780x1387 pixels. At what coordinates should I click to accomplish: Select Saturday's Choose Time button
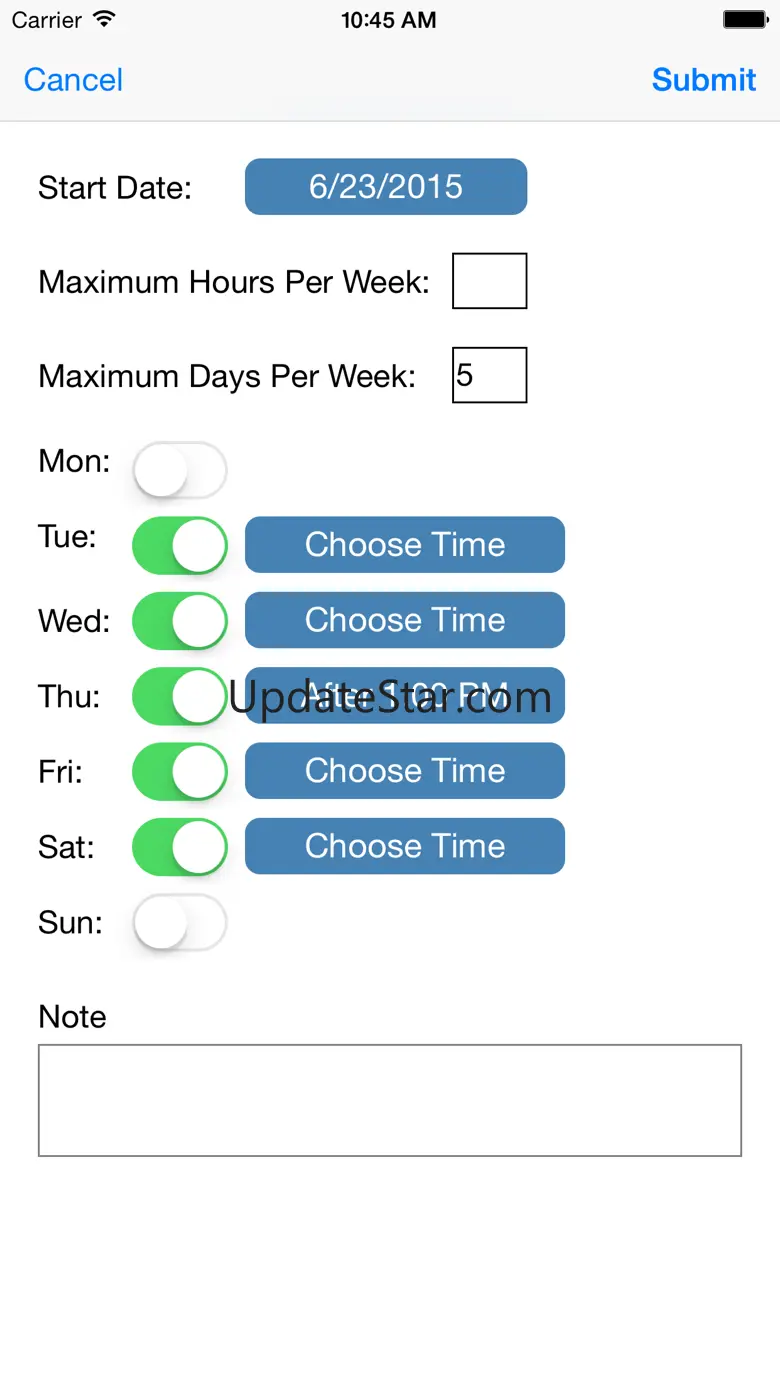(404, 846)
